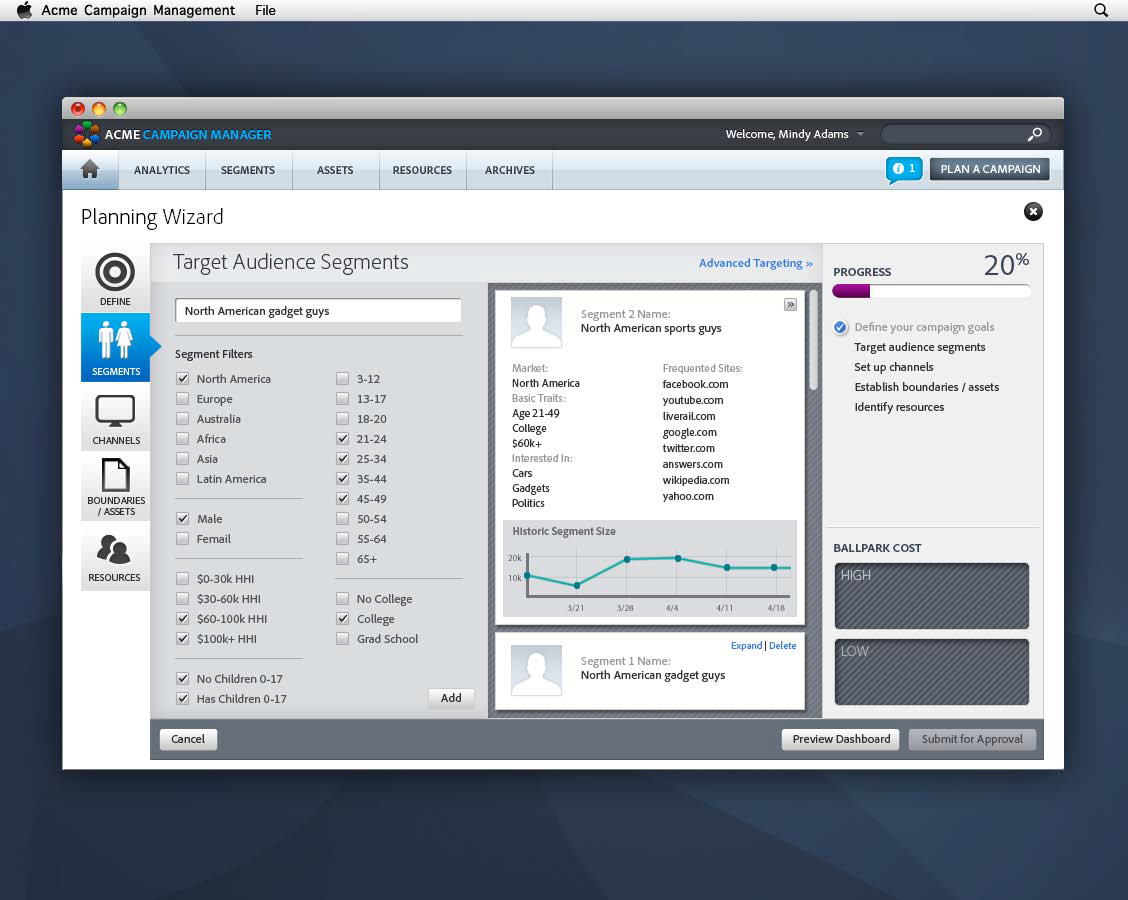Switch to the Assets tab
Screen dimensions: 1128x900
click(335, 170)
